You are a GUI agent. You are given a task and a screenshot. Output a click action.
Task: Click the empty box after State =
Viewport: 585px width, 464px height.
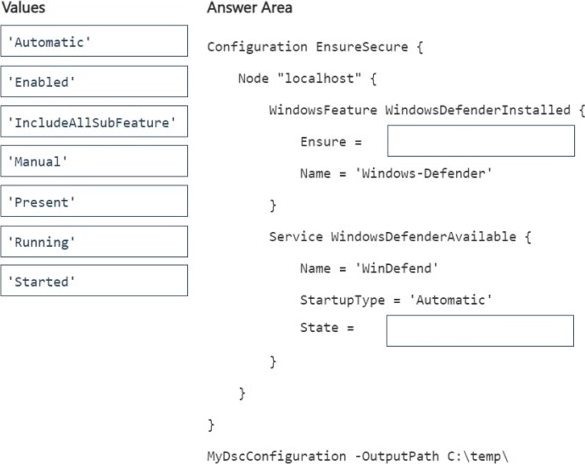pyautogui.click(x=480, y=331)
